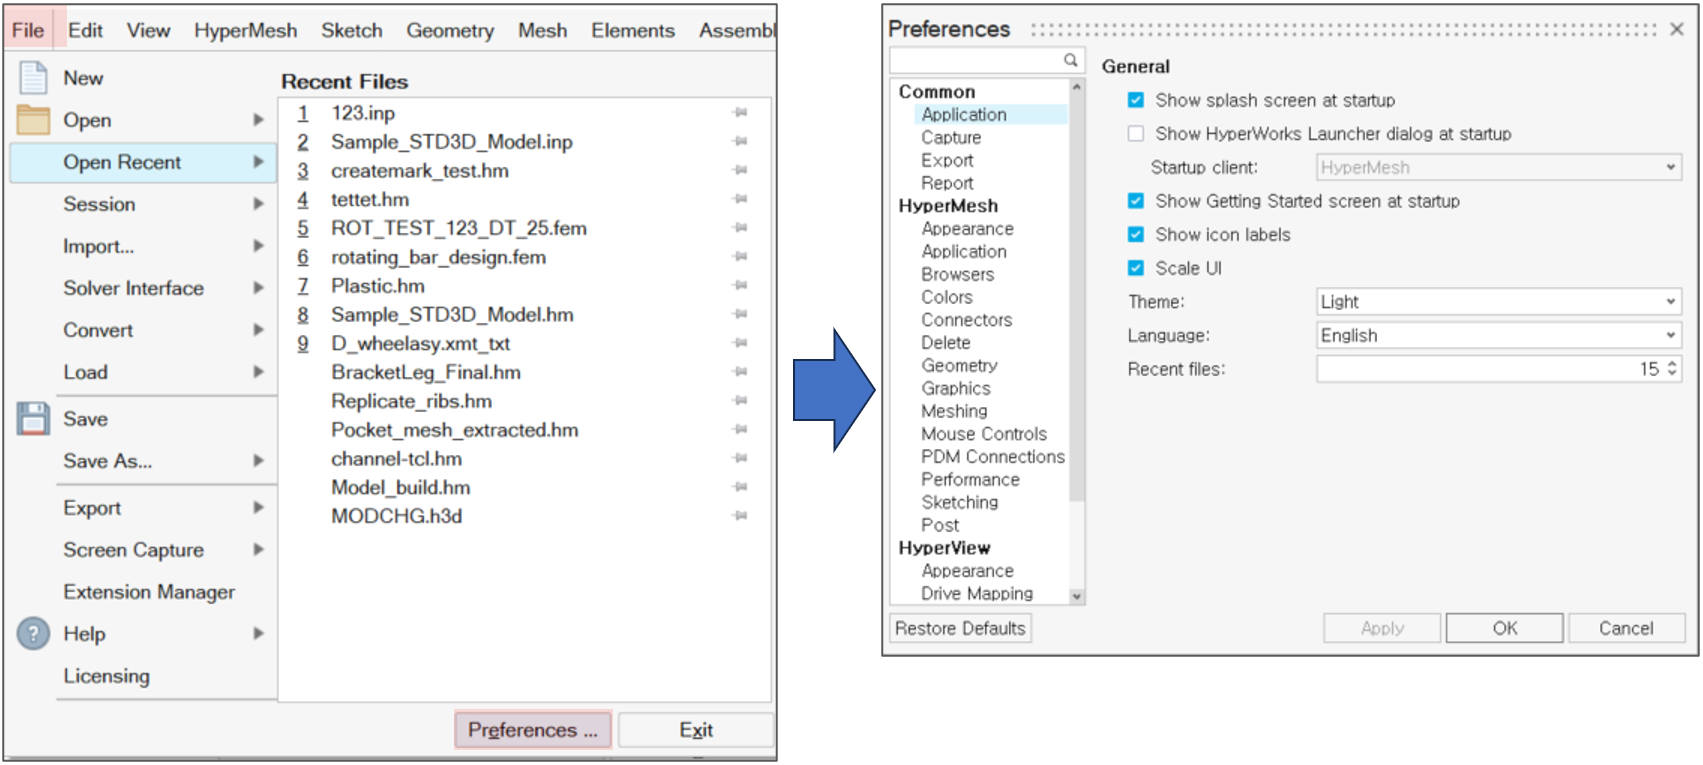Enable Show HyperWorks Launcher dialog at startup
Viewport: 1703px width, 765px height.
[1136, 134]
